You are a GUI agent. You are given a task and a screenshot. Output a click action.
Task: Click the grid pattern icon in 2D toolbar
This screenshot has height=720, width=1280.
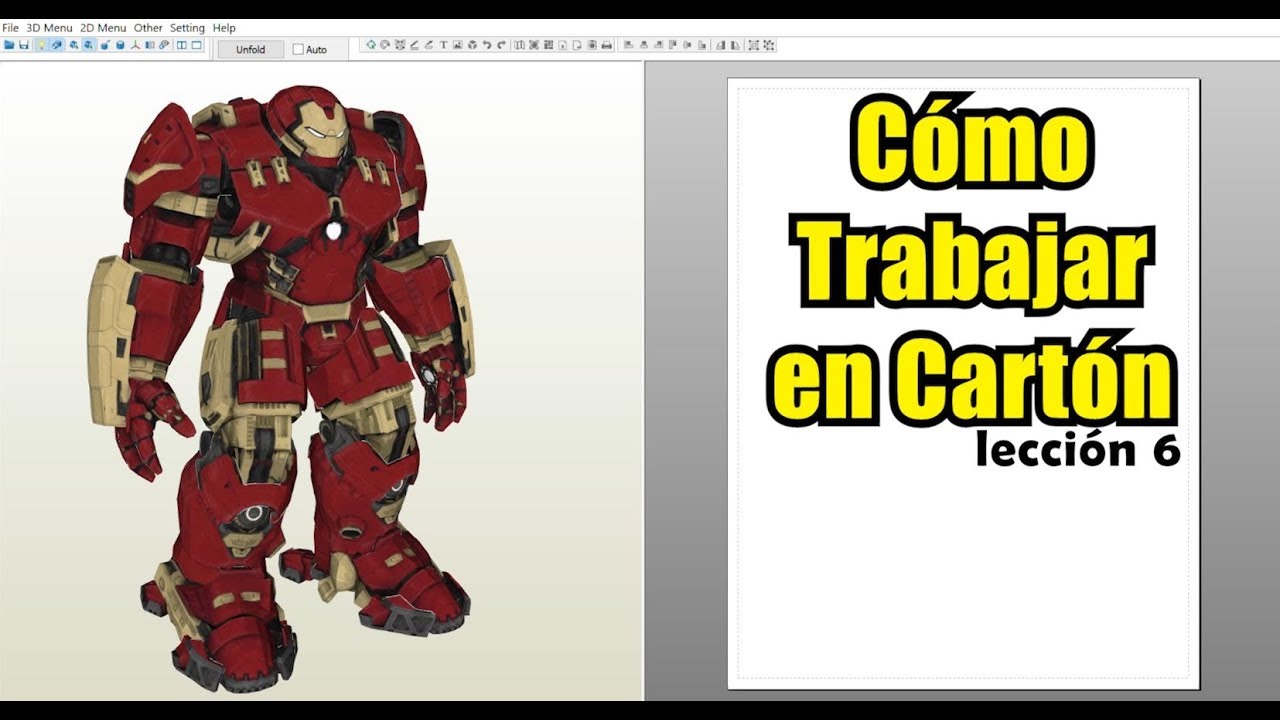[x=548, y=45]
